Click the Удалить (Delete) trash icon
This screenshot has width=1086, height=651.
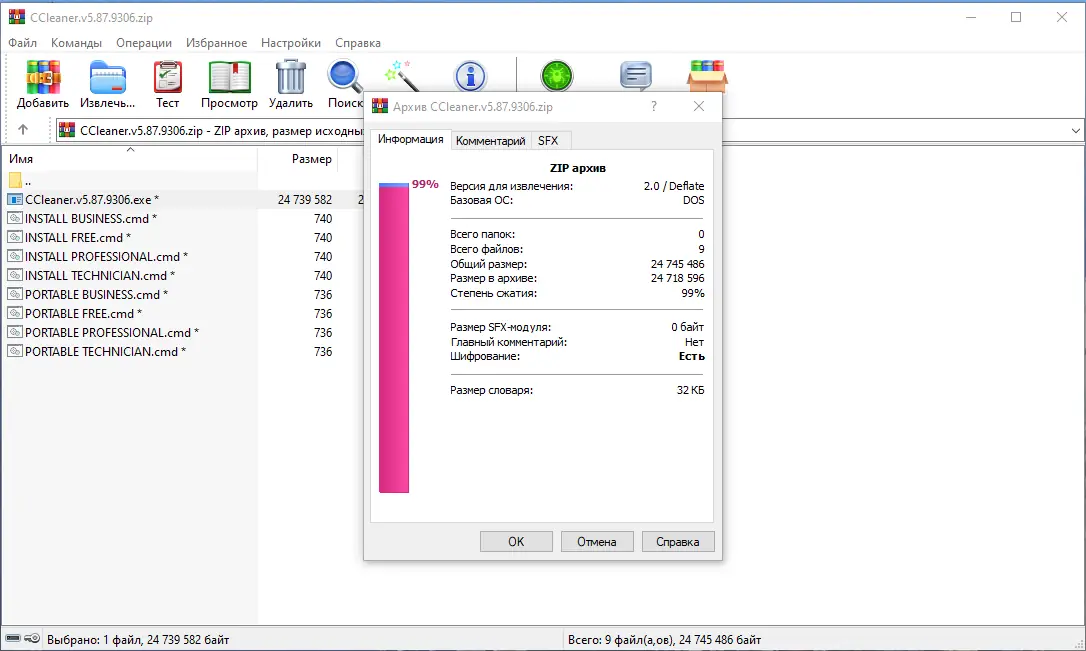pos(291,77)
